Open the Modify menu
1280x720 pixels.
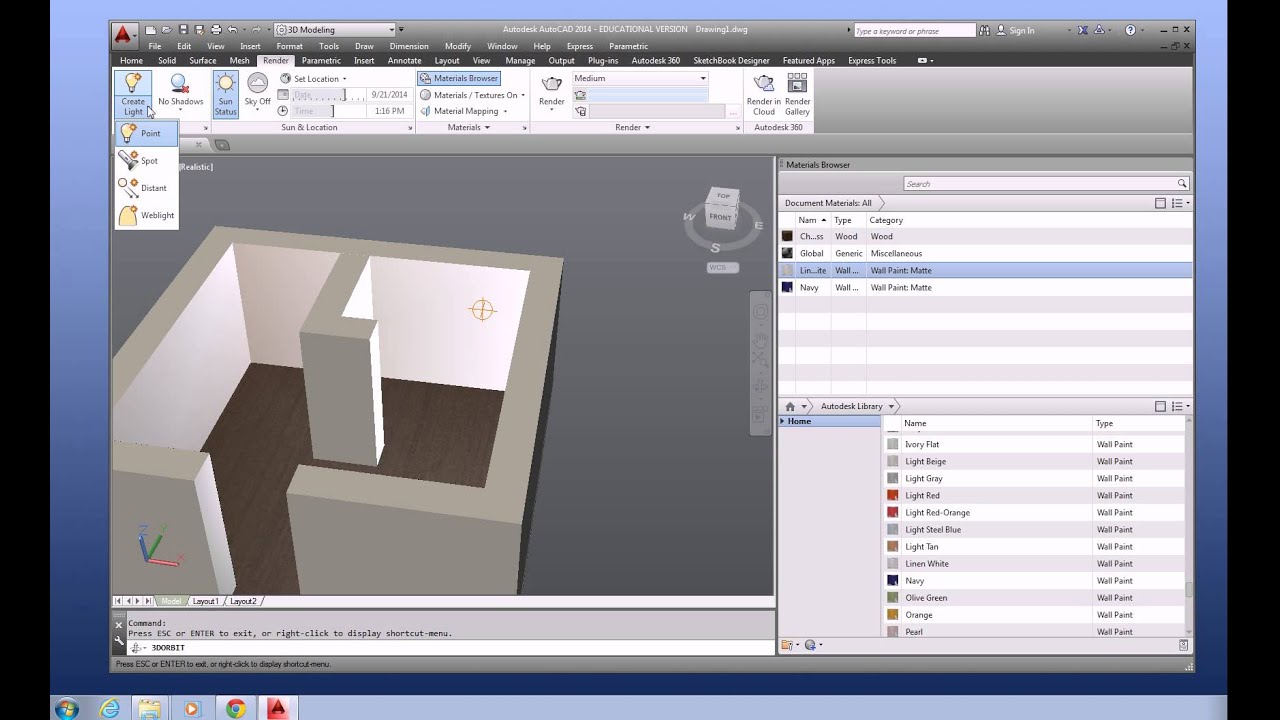pos(458,46)
